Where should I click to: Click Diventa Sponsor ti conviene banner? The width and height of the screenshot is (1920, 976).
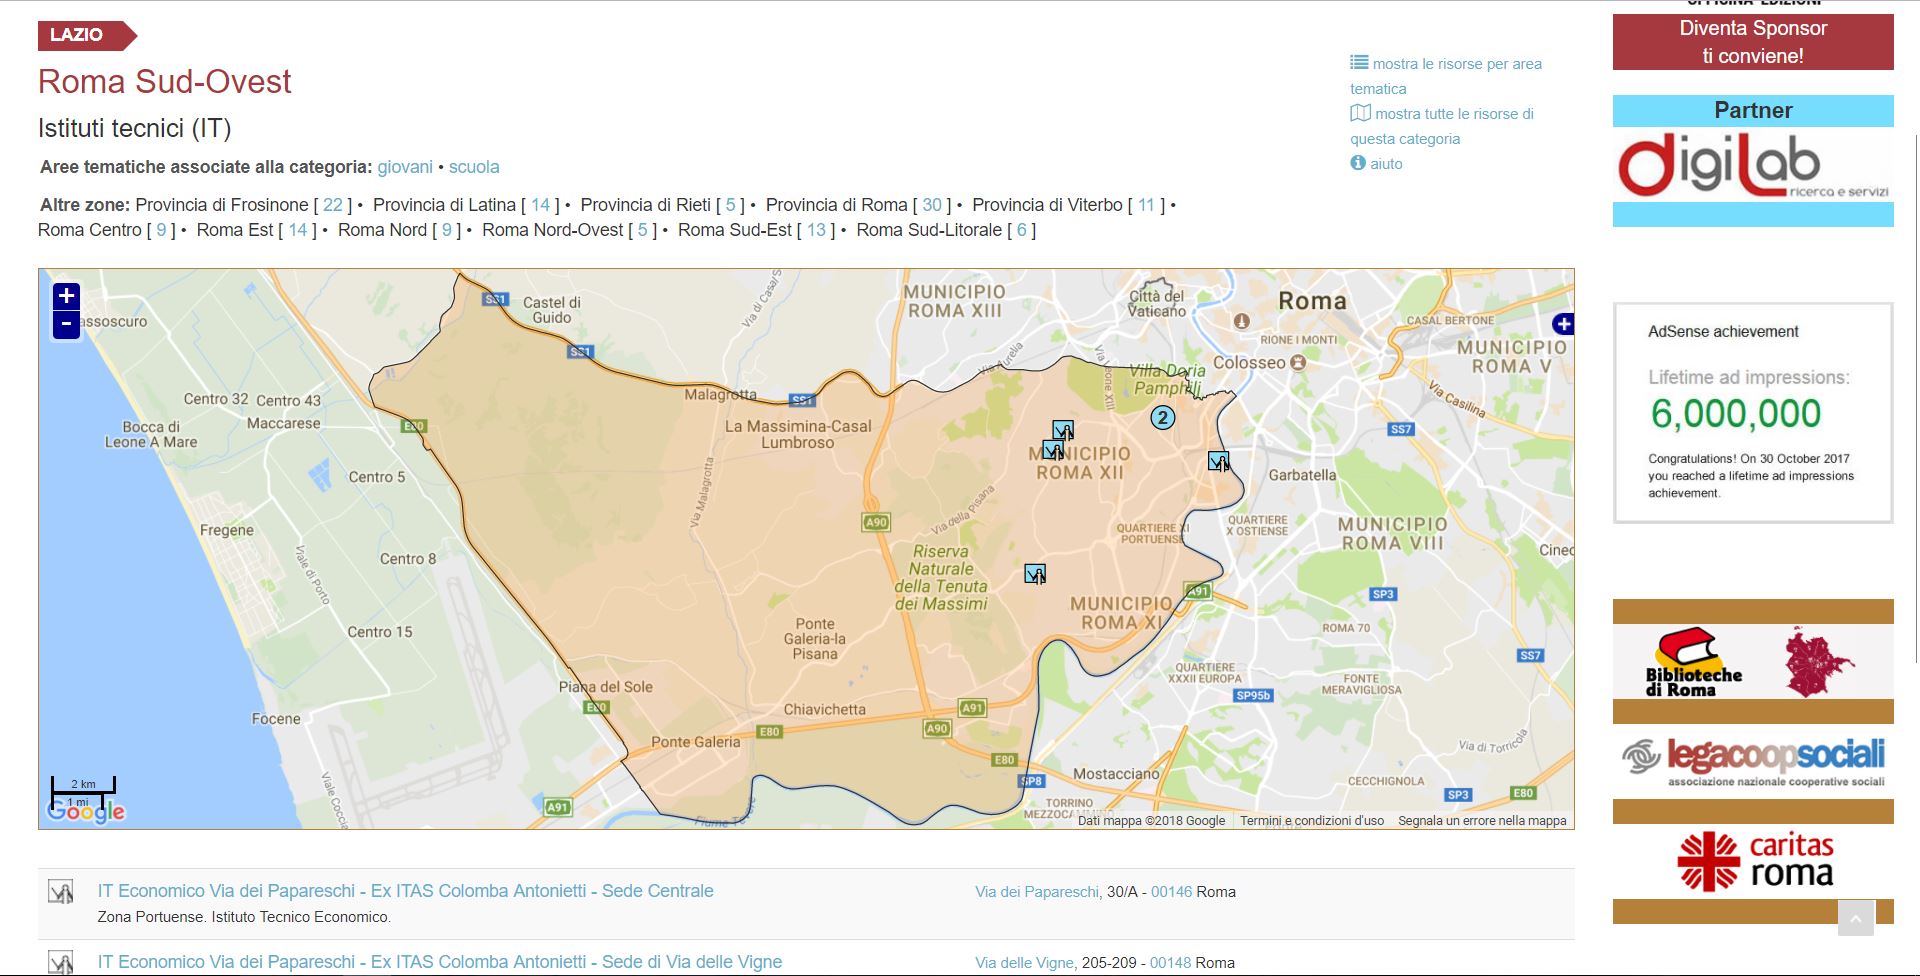tap(1753, 42)
